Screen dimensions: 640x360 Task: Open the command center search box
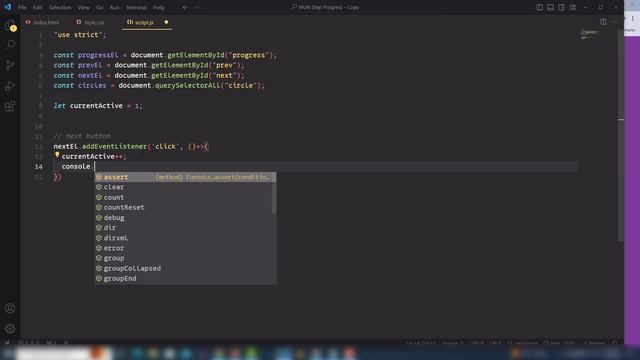click(x=325, y=7)
